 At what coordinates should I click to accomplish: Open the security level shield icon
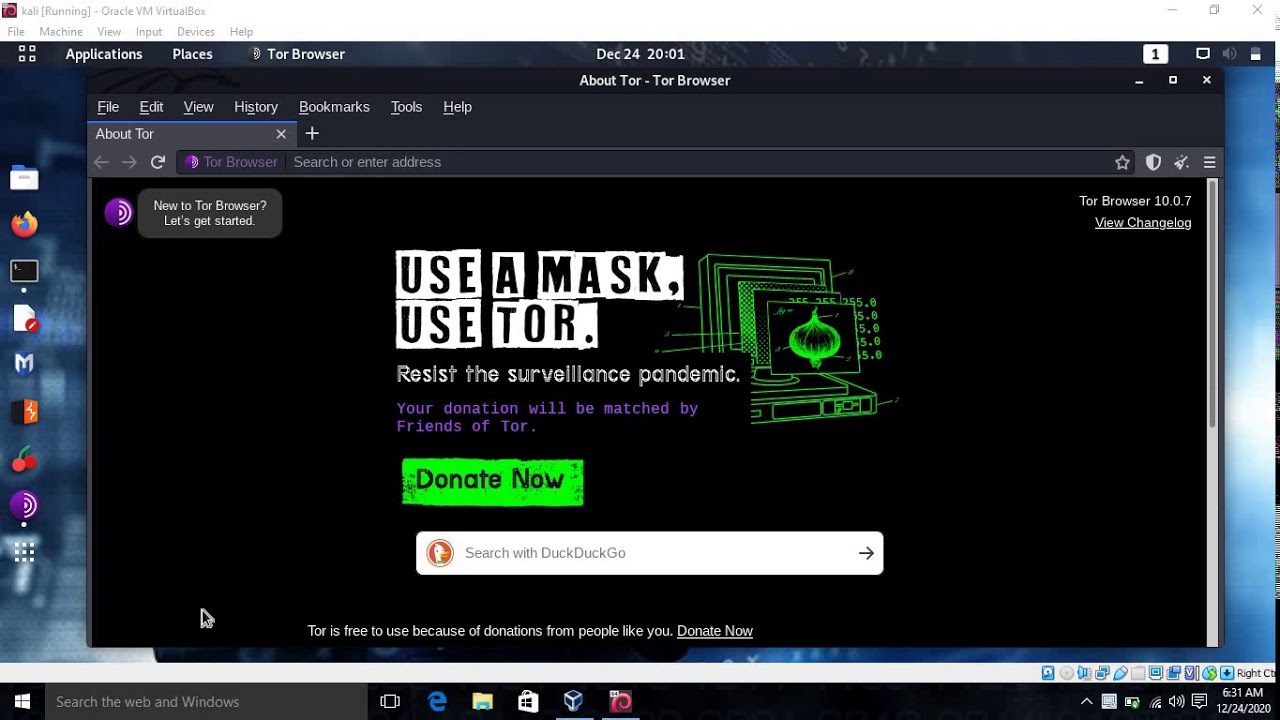[x=1153, y=162]
